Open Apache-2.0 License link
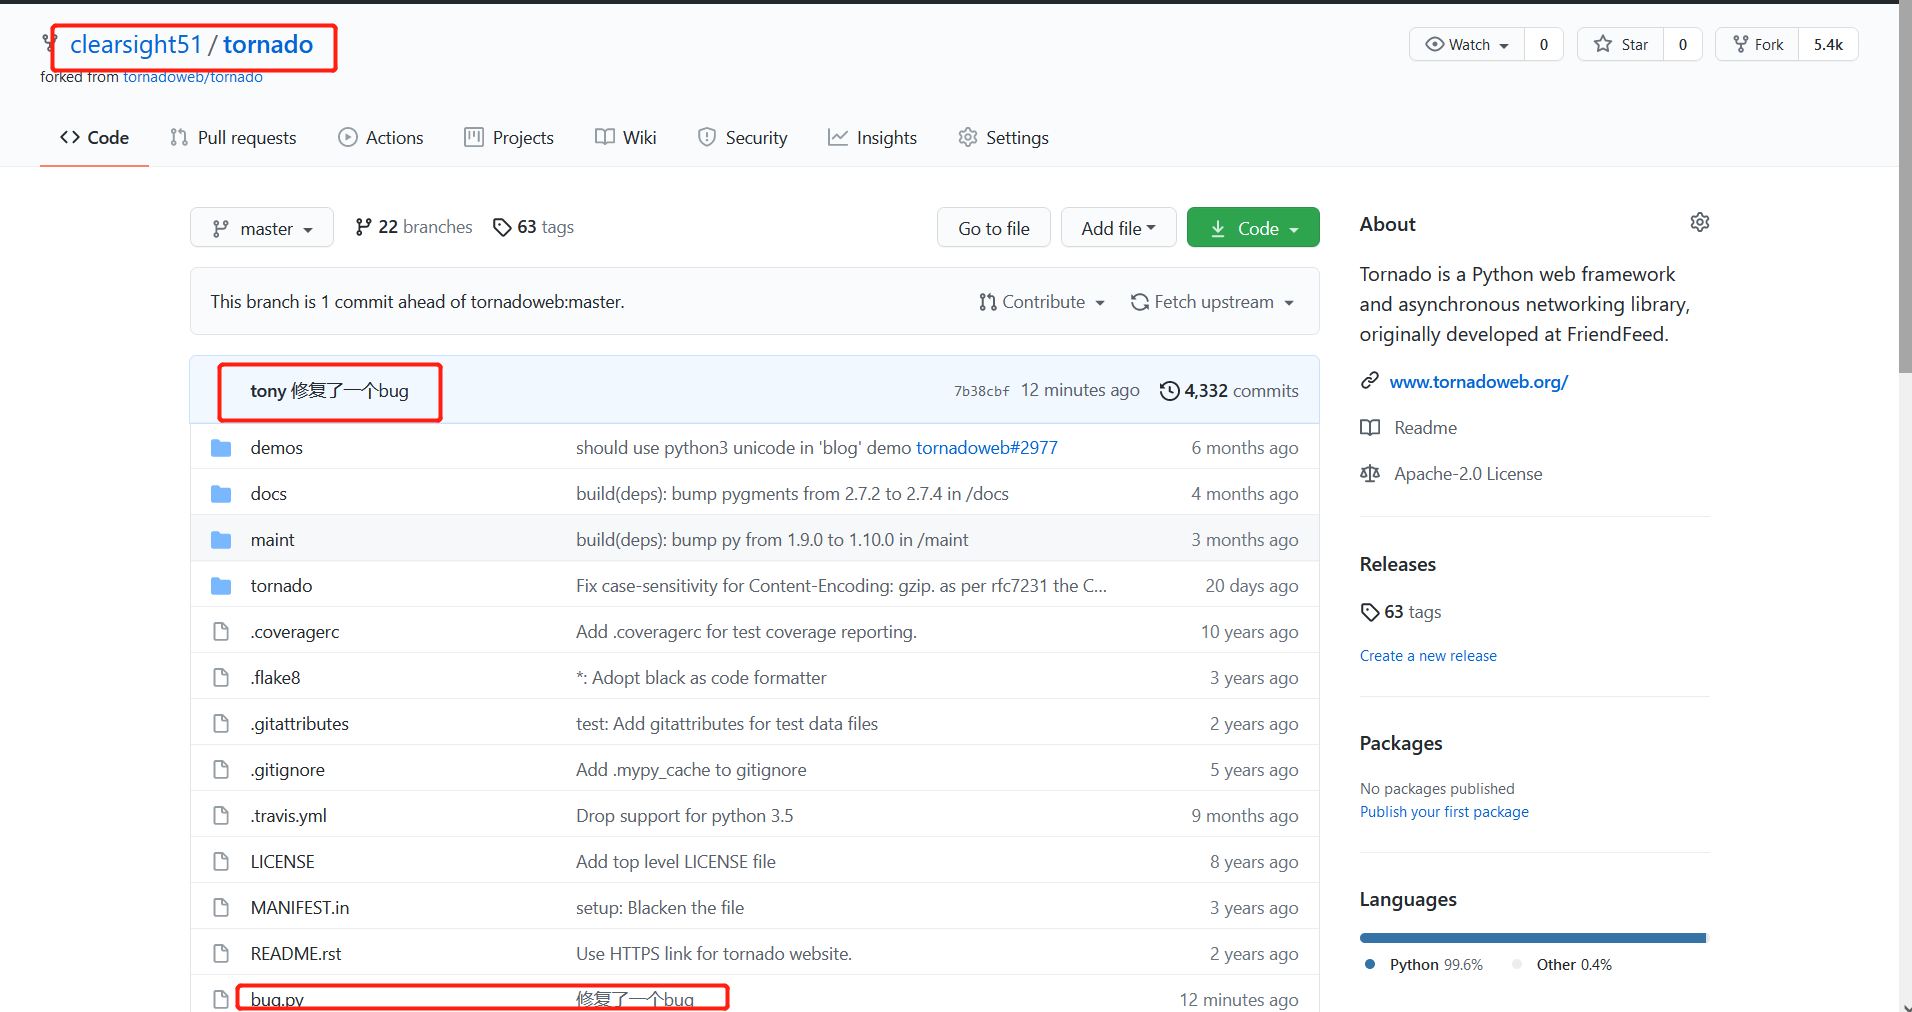The width and height of the screenshot is (1912, 1012). tap(1468, 474)
